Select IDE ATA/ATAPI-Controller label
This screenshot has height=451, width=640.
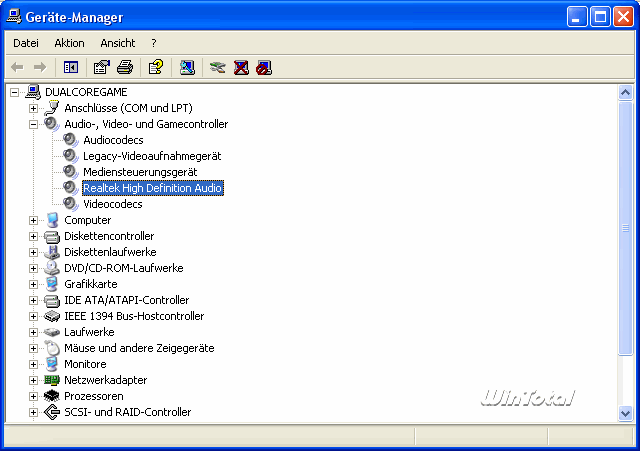coord(127,300)
